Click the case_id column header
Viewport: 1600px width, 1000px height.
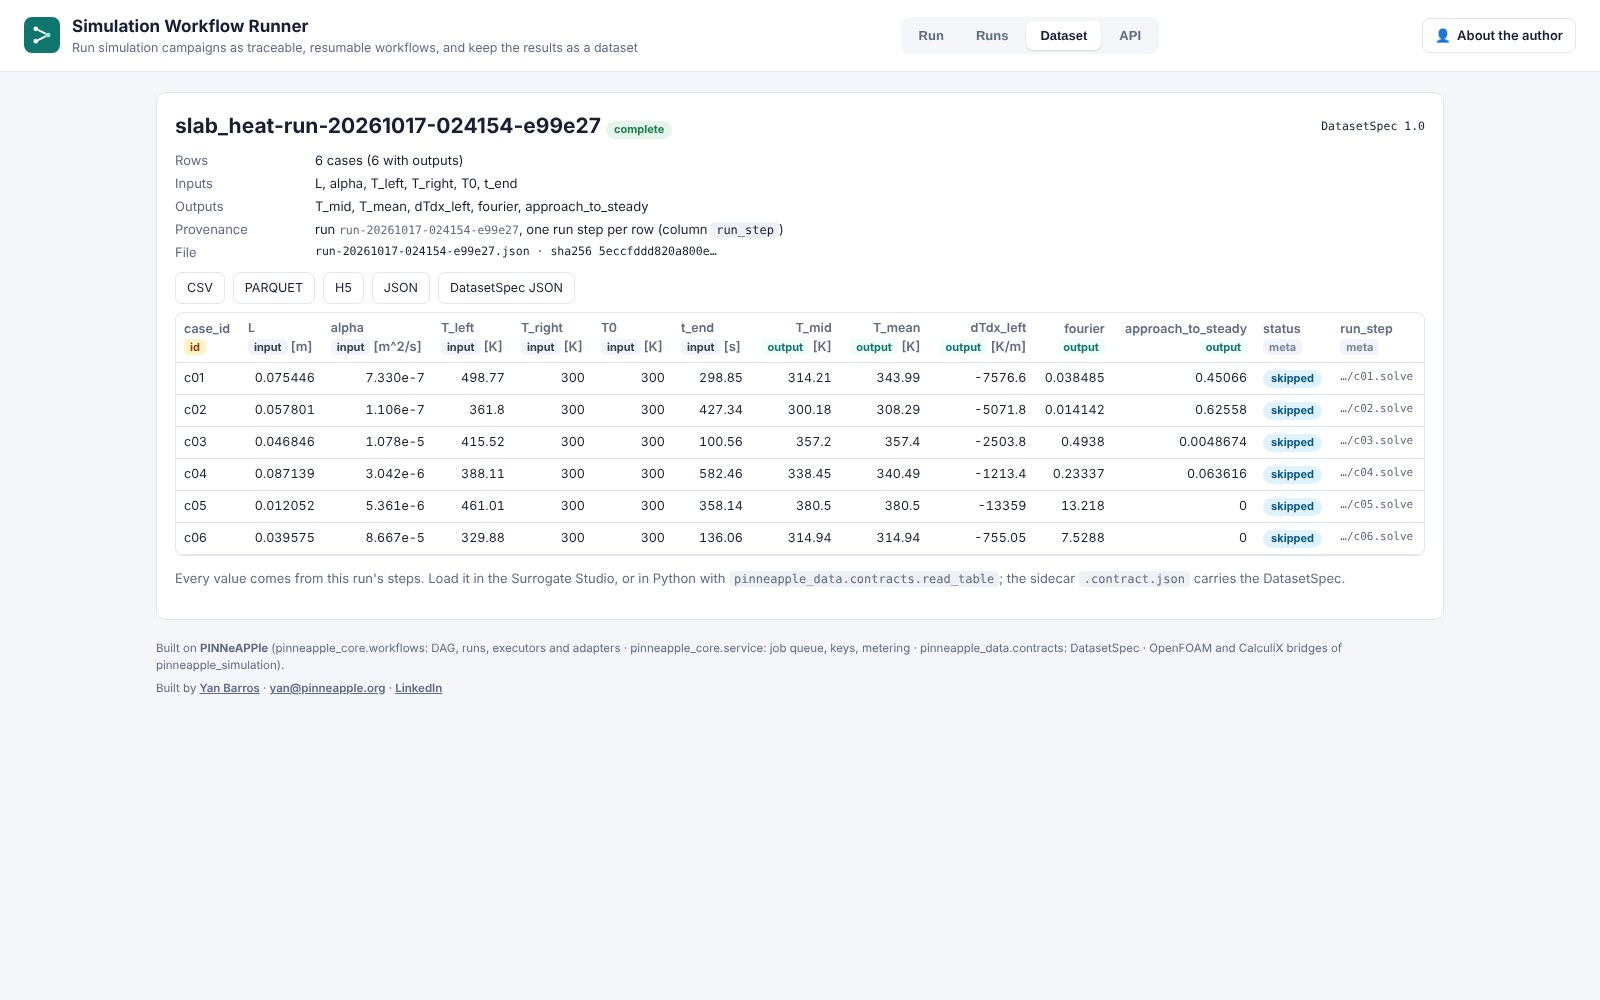click(x=207, y=337)
